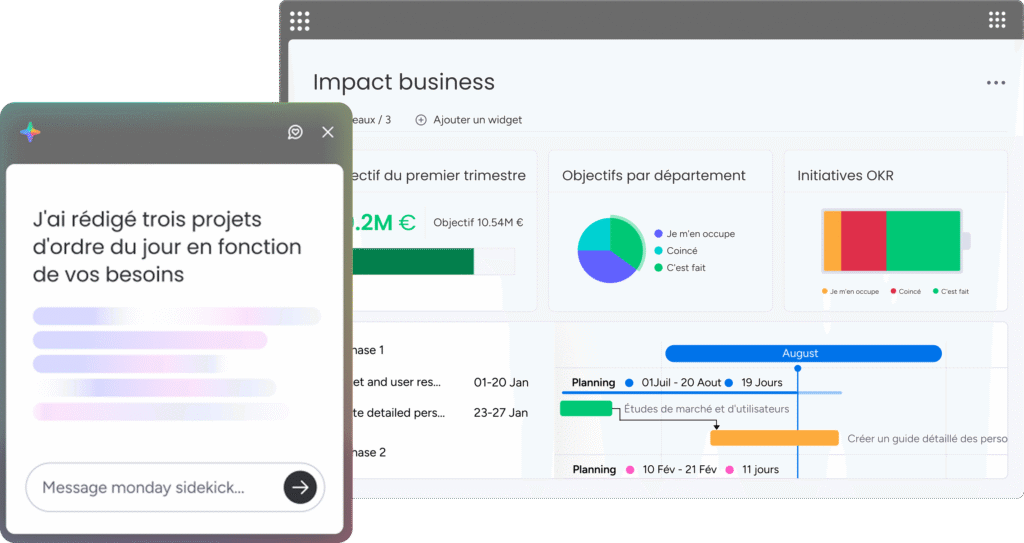Click the 19 Jours duration label
The width and height of the screenshot is (1024, 543).
click(x=761, y=383)
